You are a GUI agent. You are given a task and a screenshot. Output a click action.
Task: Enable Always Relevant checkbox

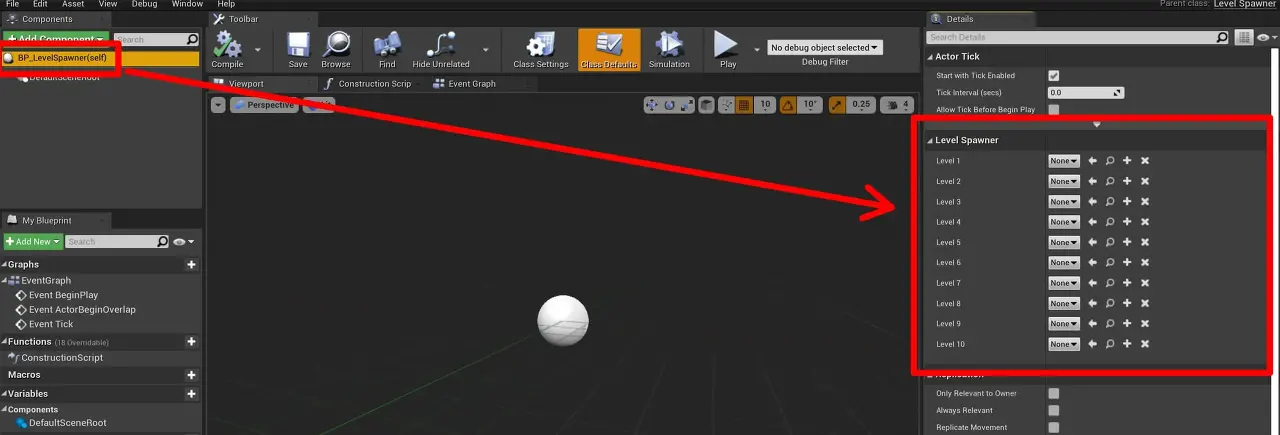pos(1053,410)
